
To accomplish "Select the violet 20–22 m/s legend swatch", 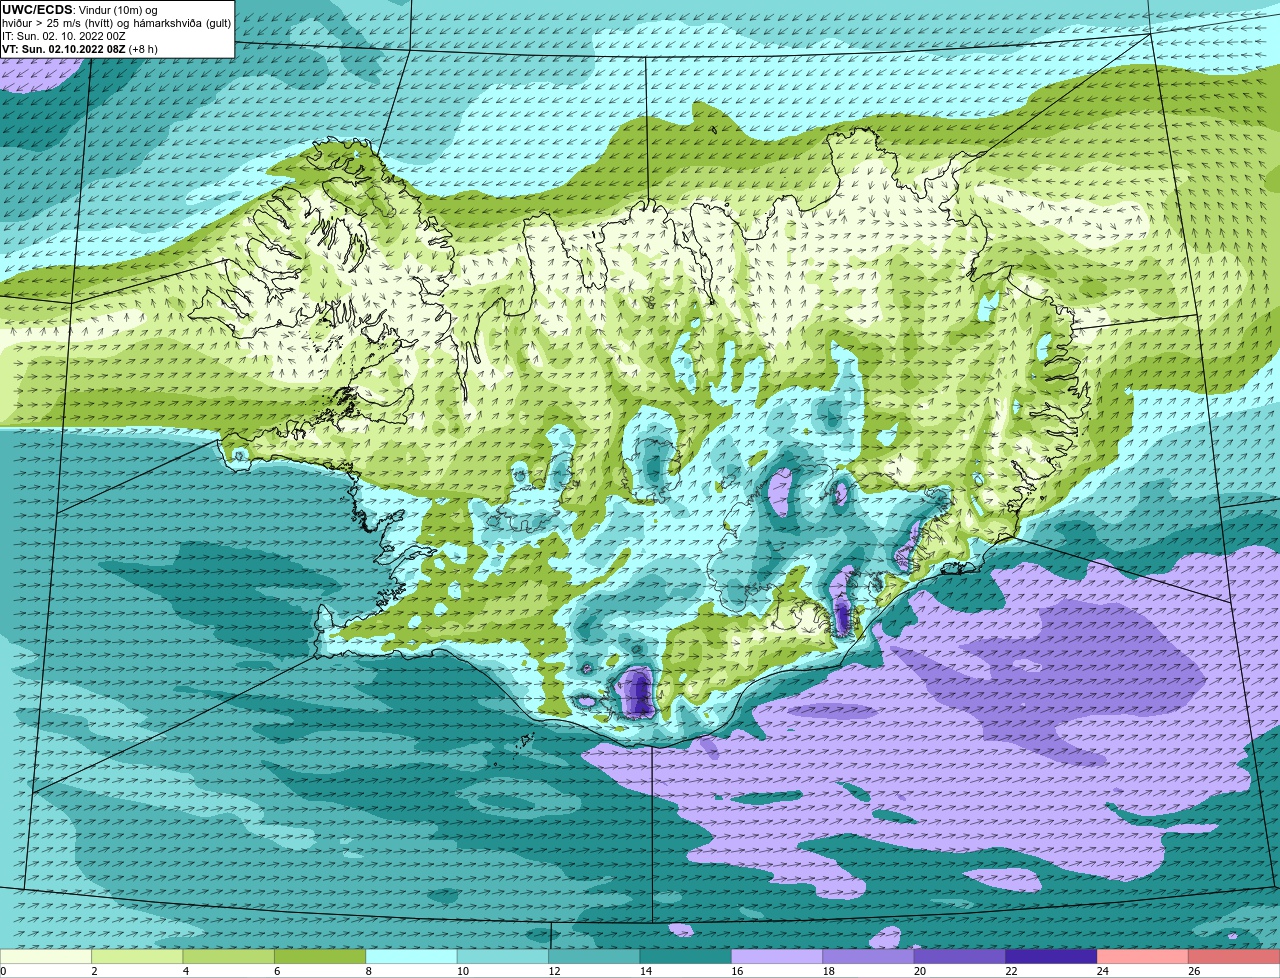I will coord(960,957).
